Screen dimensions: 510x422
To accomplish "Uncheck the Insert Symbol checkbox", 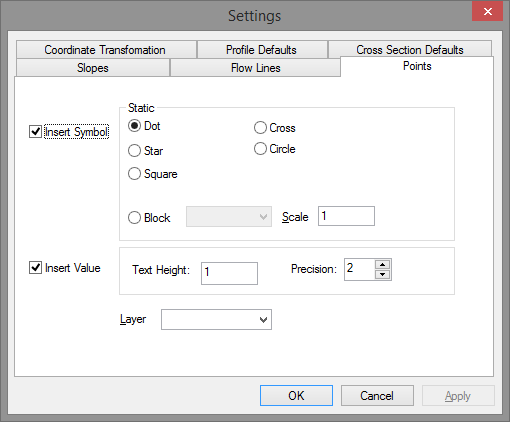I will click(35, 132).
